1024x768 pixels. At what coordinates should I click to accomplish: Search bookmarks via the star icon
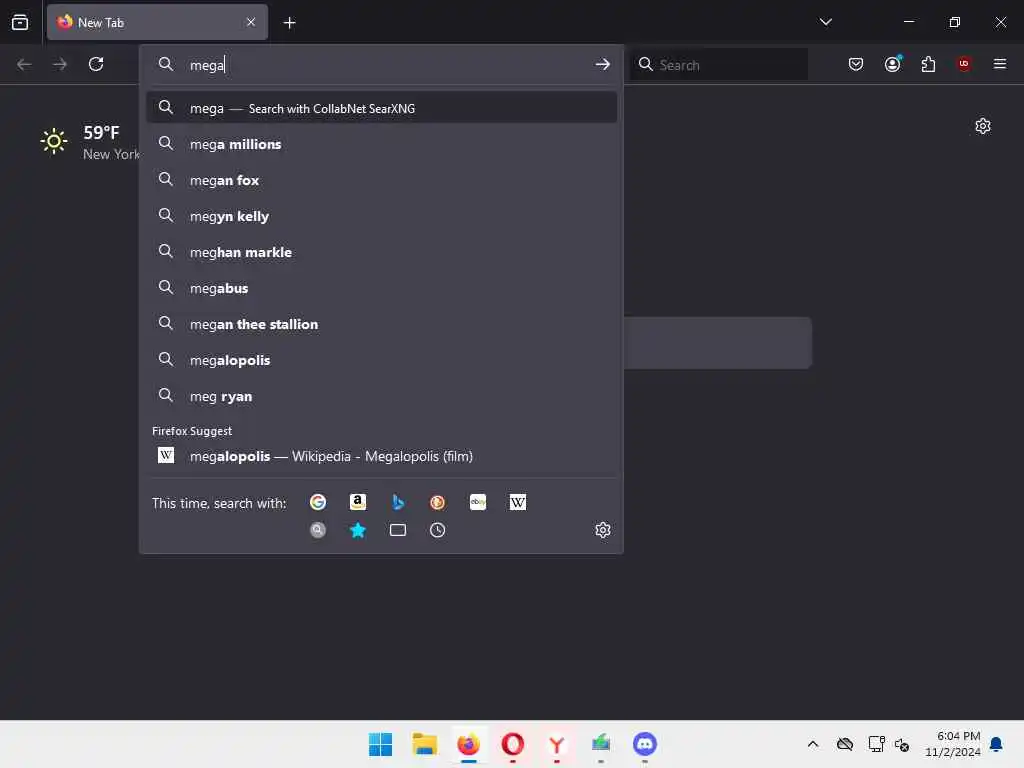tap(358, 530)
